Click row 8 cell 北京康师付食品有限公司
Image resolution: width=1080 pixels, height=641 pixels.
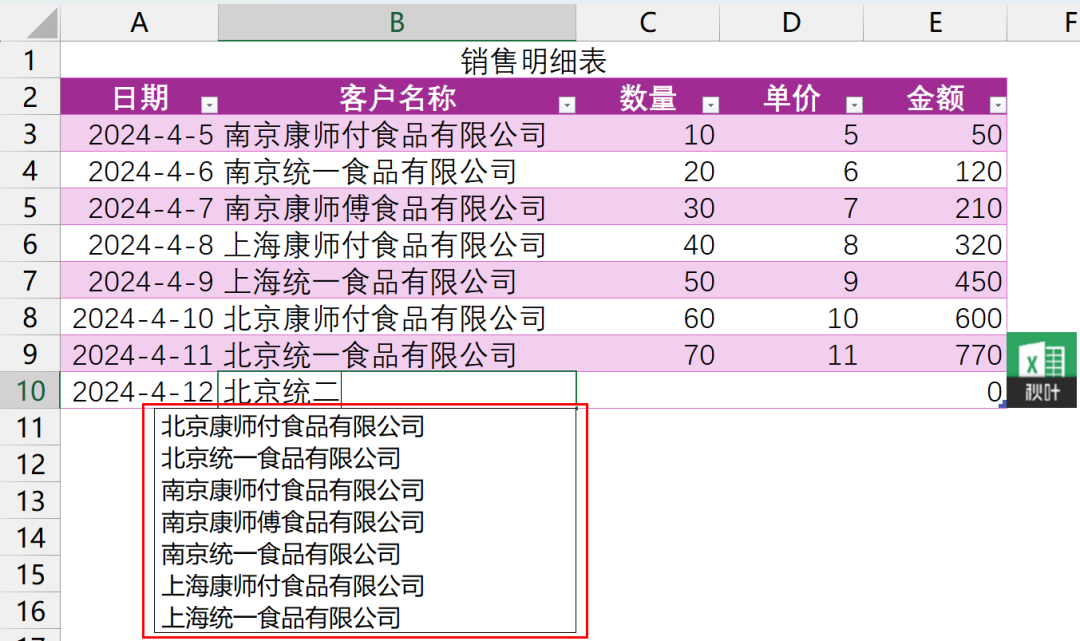pos(397,317)
